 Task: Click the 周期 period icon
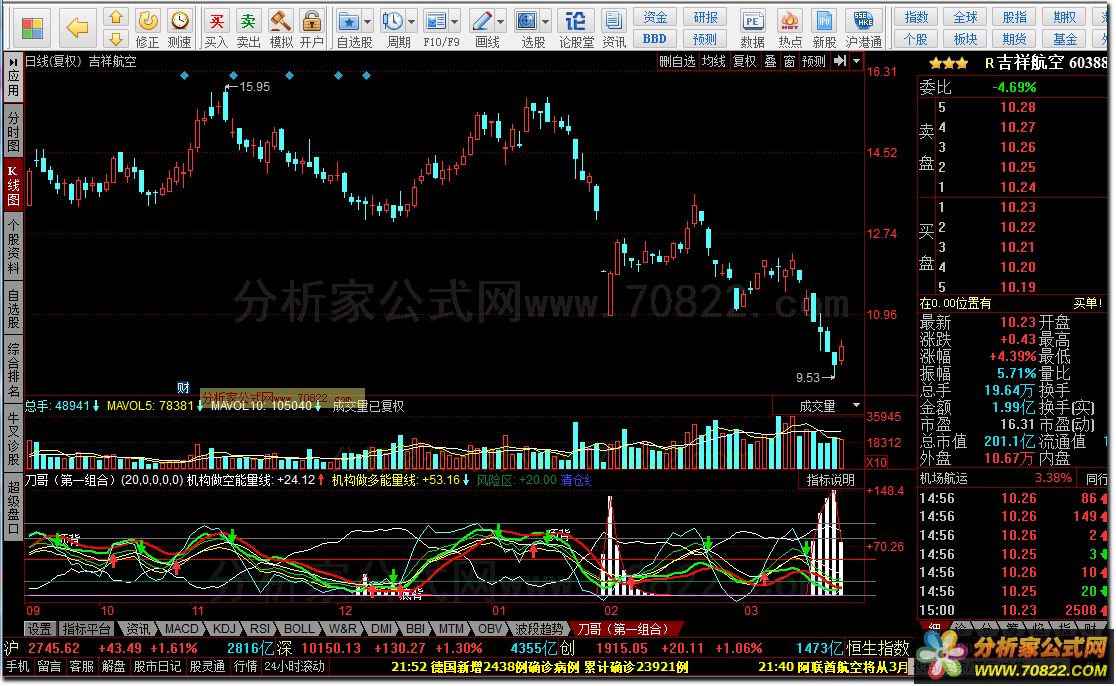point(392,21)
